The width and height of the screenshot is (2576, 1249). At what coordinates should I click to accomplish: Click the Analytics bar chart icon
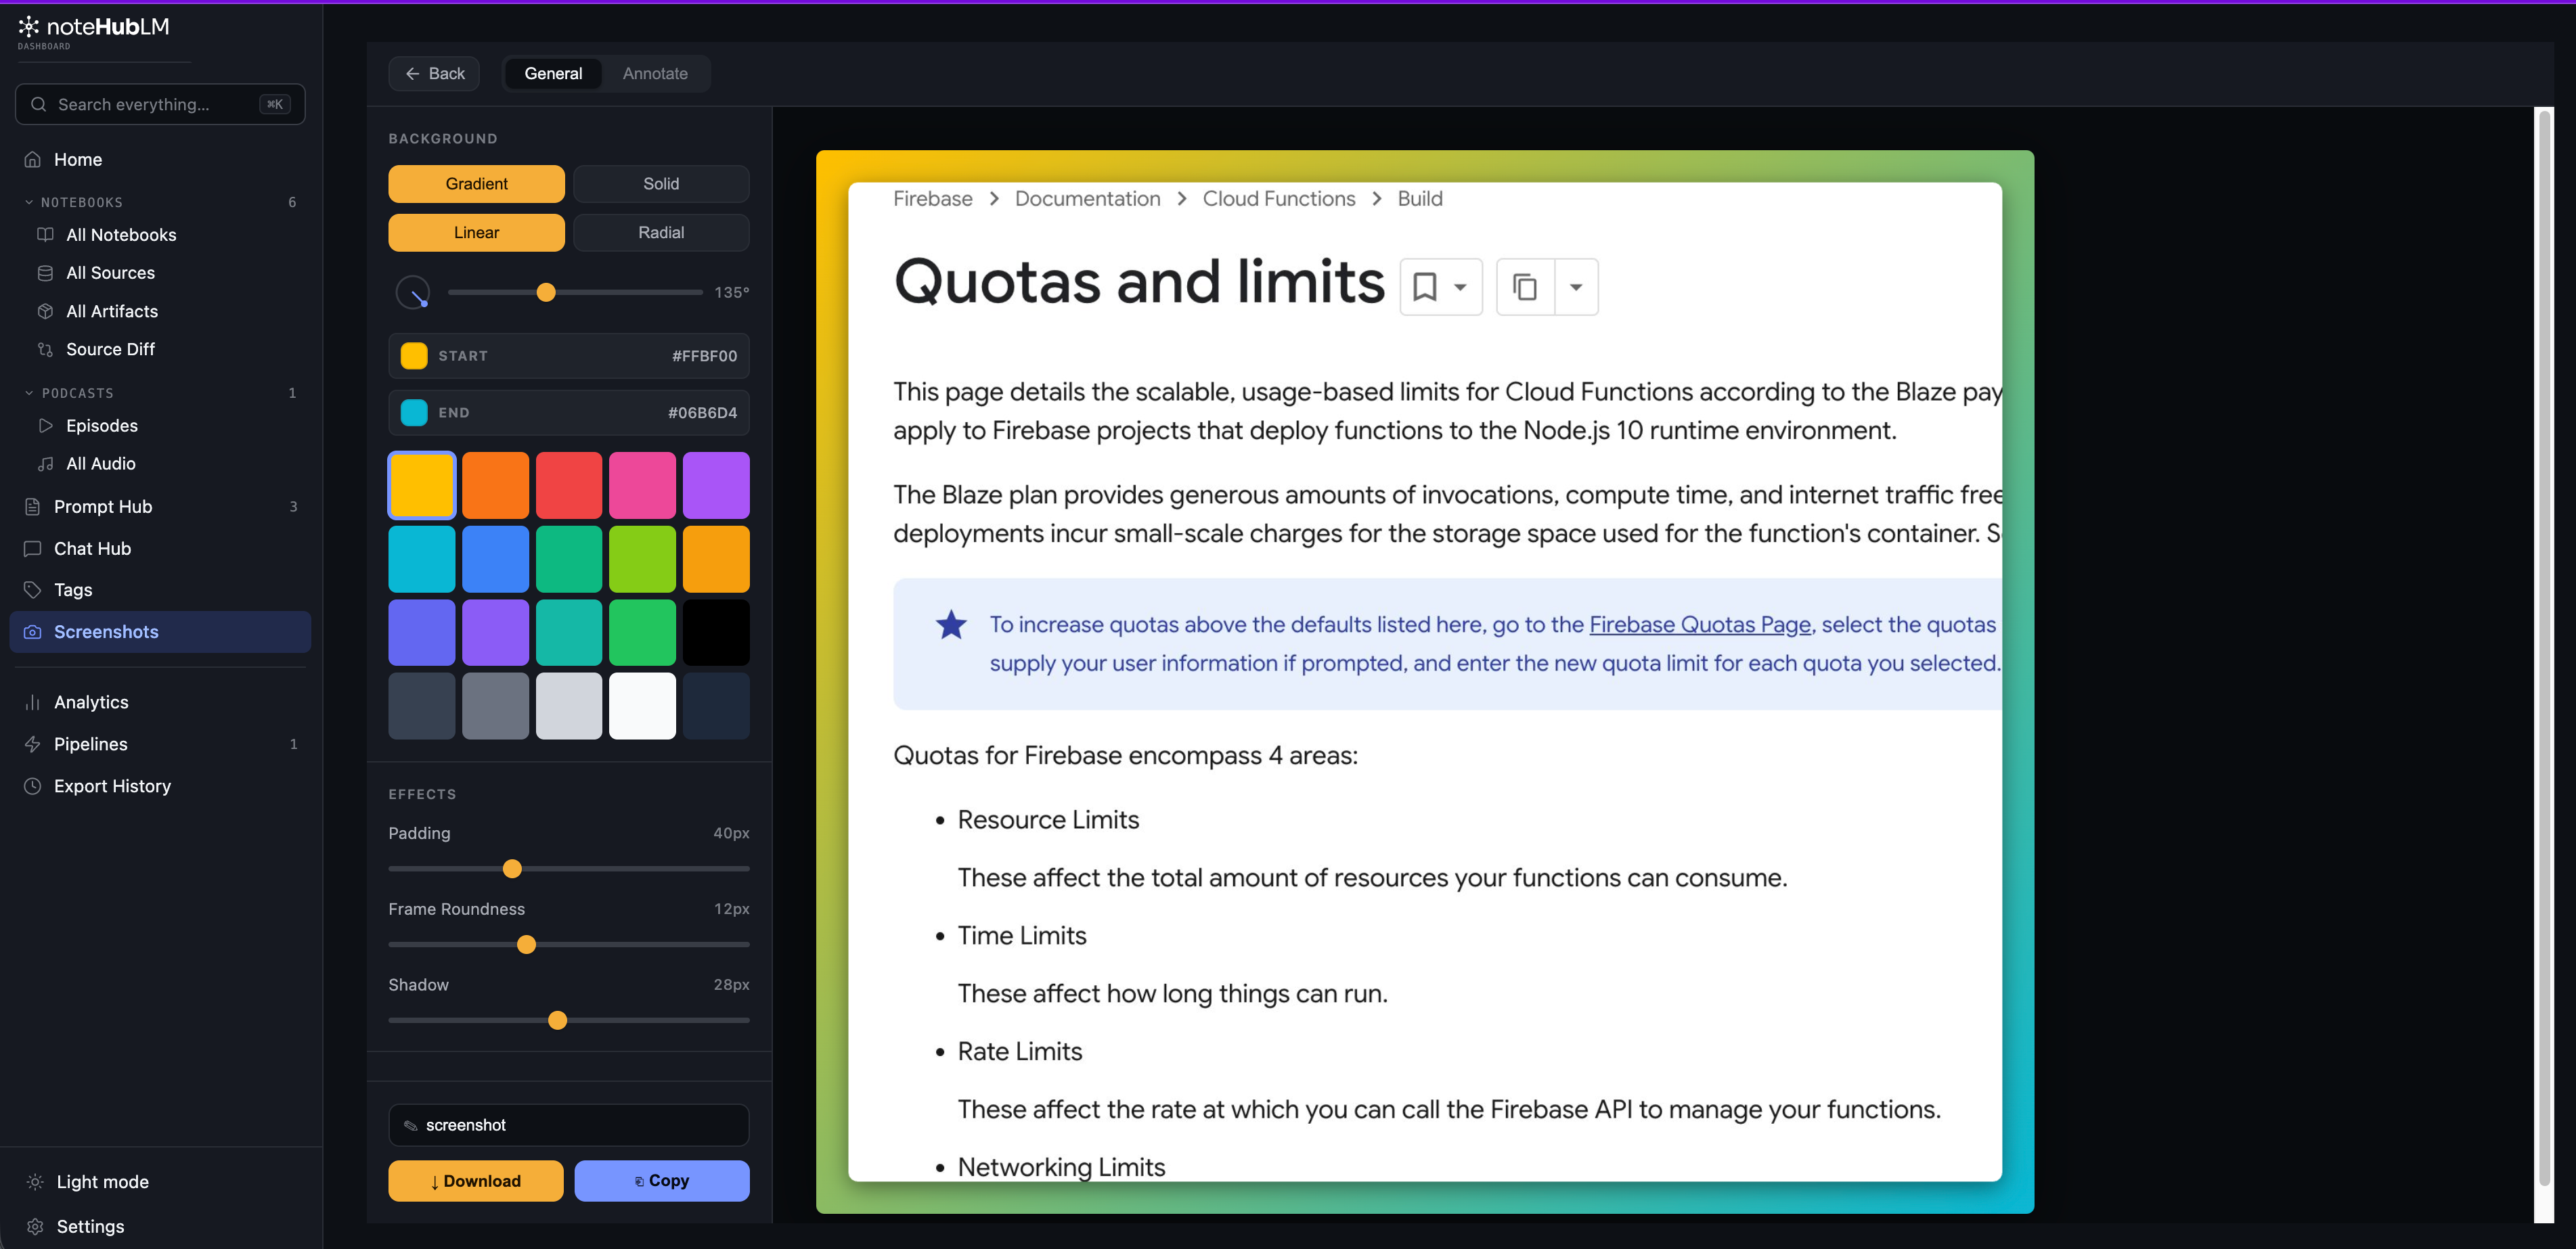pyautogui.click(x=33, y=702)
